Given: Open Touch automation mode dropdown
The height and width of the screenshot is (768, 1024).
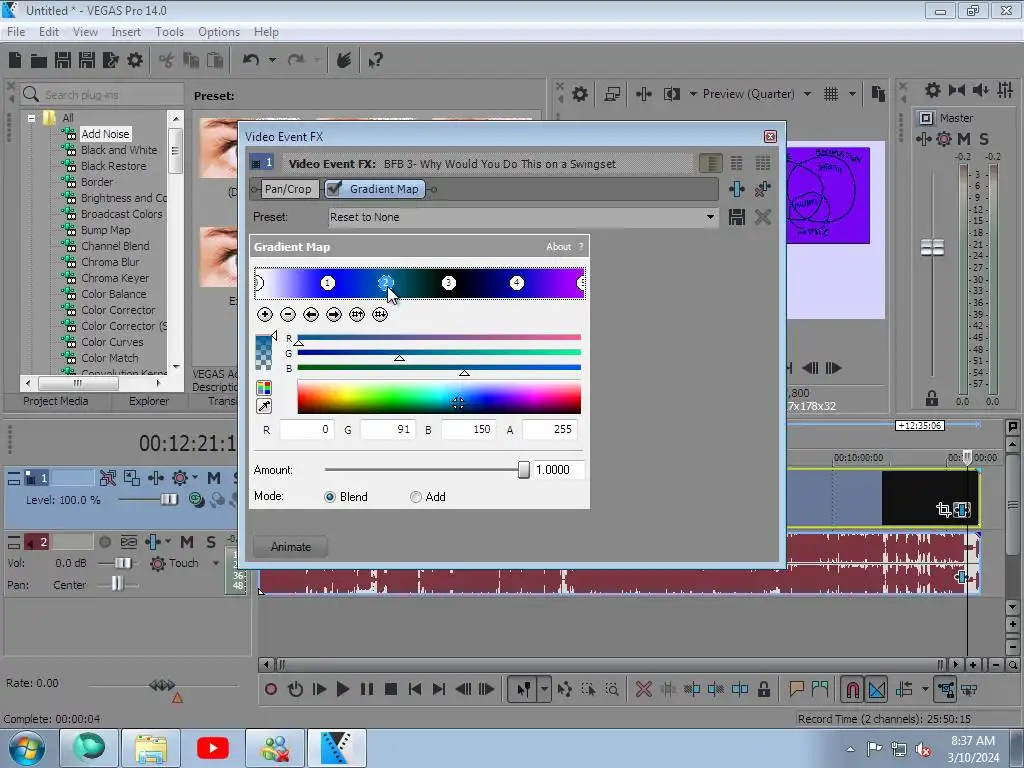Looking at the screenshot, I should click(x=216, y=563).
